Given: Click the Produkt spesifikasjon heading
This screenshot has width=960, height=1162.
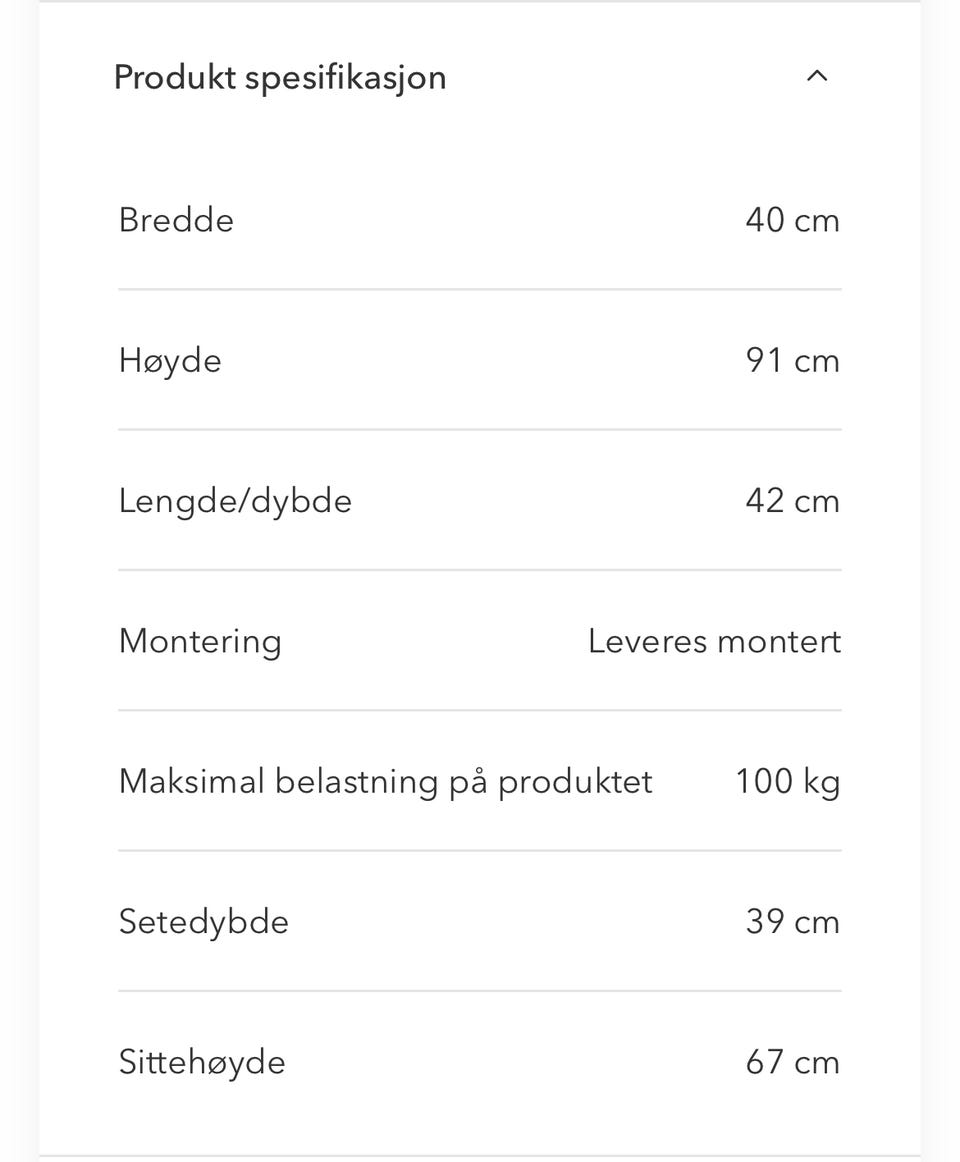Looking at the screenshot, I should [x=280, y=77].
